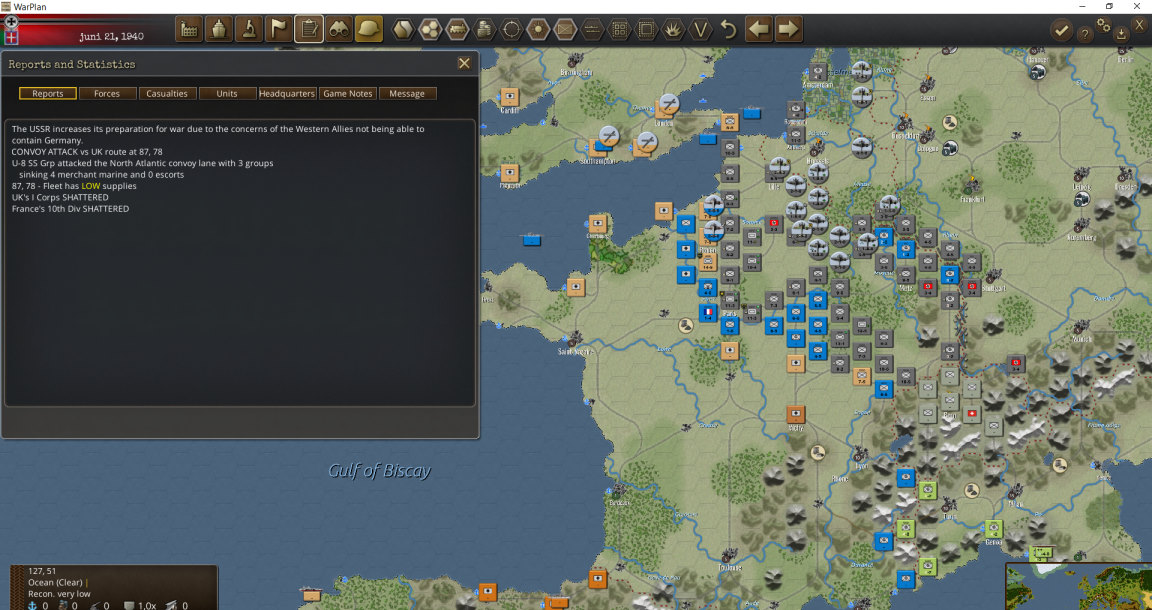
Task: Toggle the envelope overlay hex button
Action: point(565,30)
